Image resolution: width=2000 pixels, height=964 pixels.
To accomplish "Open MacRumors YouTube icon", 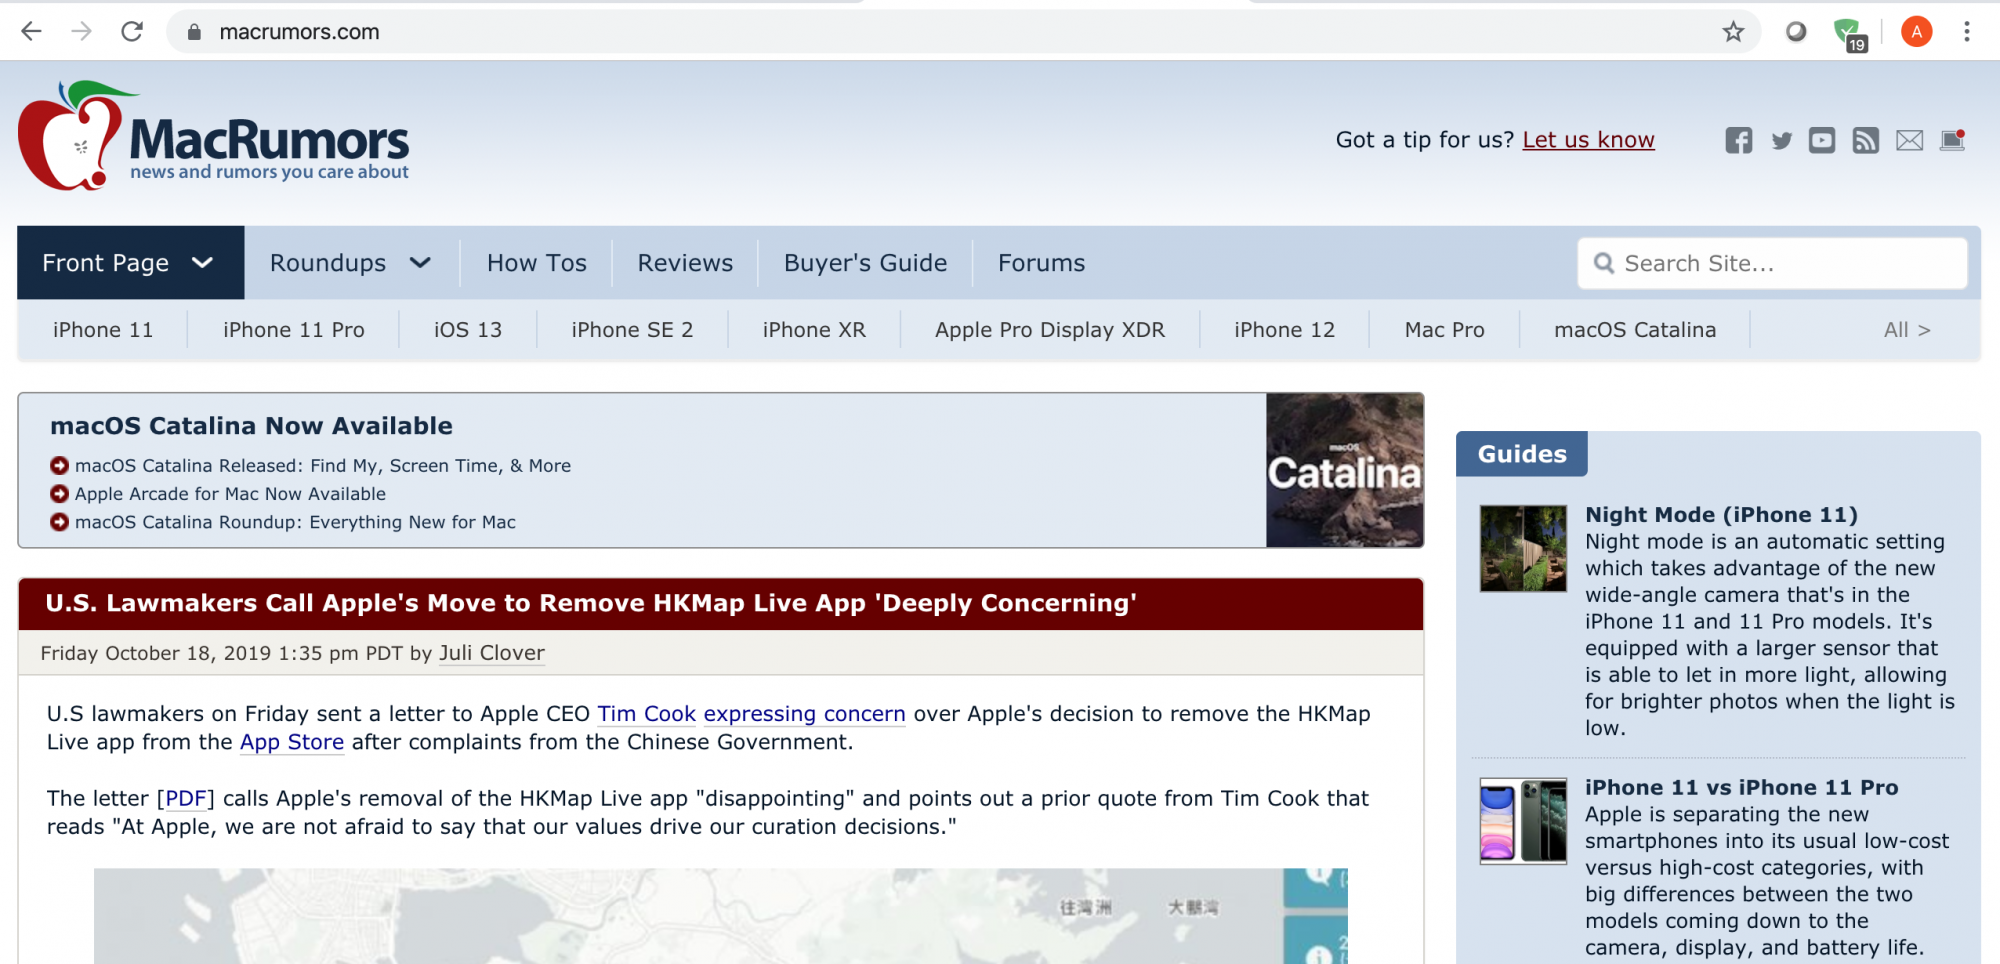I will pyautogui.click(x=1822, y=140).
